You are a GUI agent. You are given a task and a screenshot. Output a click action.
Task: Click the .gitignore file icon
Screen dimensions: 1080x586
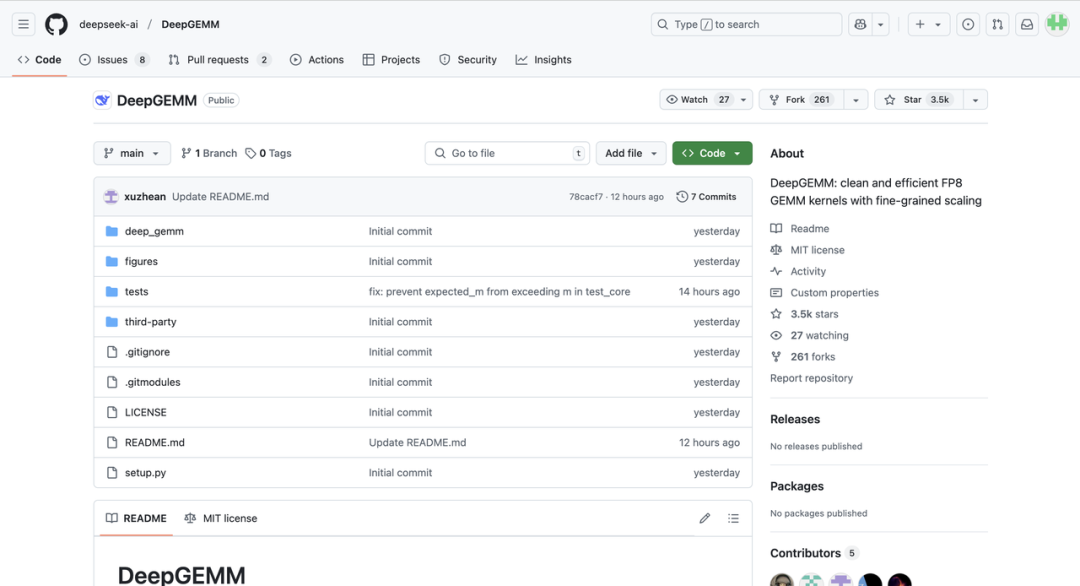click(112, 352)
